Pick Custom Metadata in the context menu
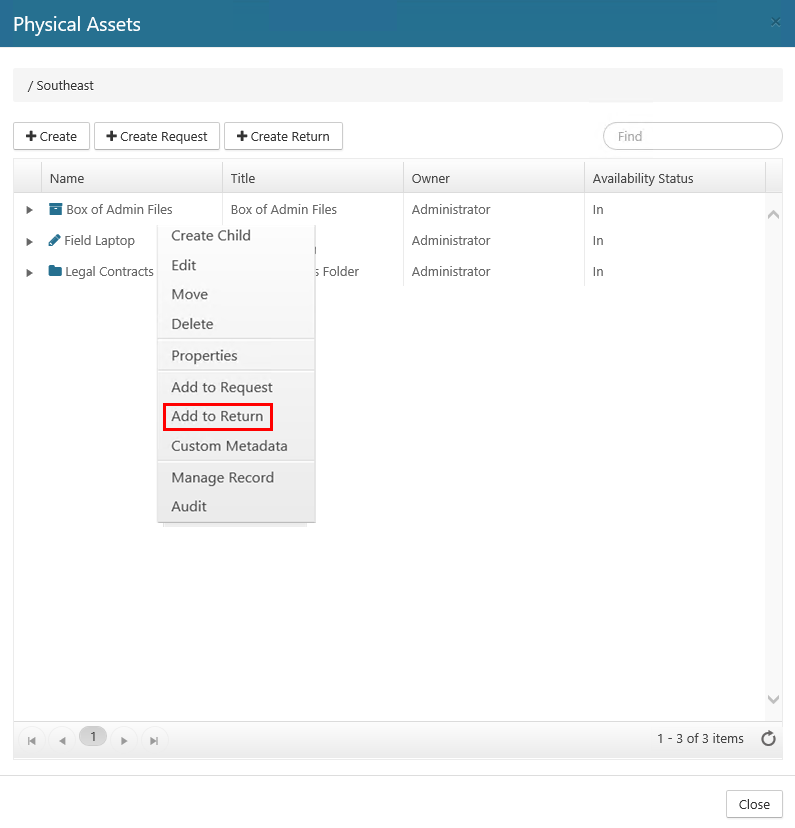The width and height of the screenshot is (795, 828). tap(229, 446)
